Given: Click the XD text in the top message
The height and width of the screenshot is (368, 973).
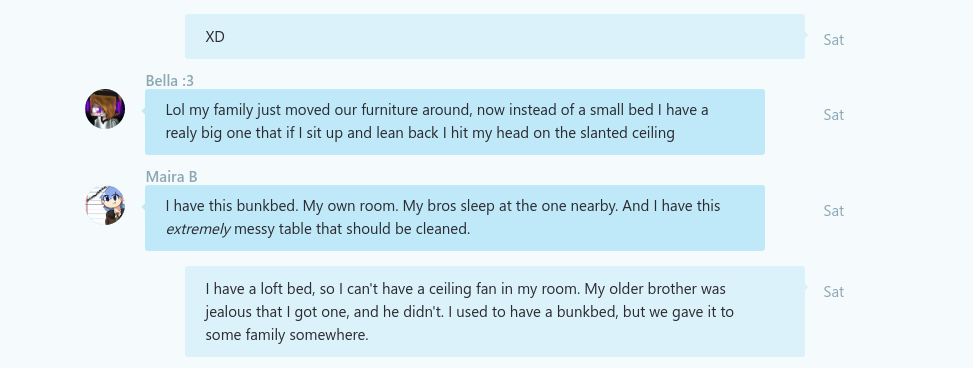Looking at the screenshot, I should coord(215,37).
